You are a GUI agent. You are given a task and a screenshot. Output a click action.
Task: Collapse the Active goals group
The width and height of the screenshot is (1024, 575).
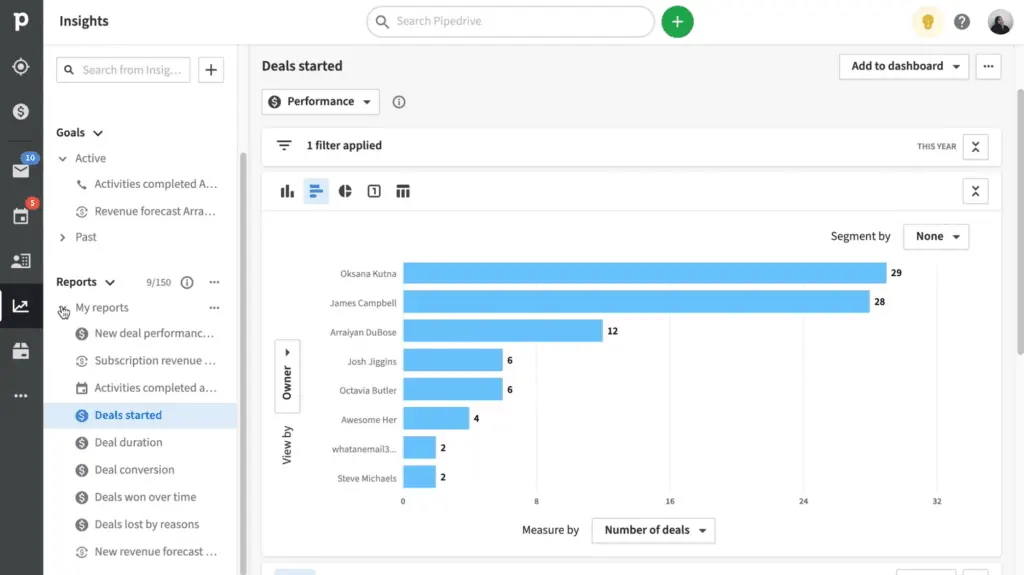pos(63,159)
